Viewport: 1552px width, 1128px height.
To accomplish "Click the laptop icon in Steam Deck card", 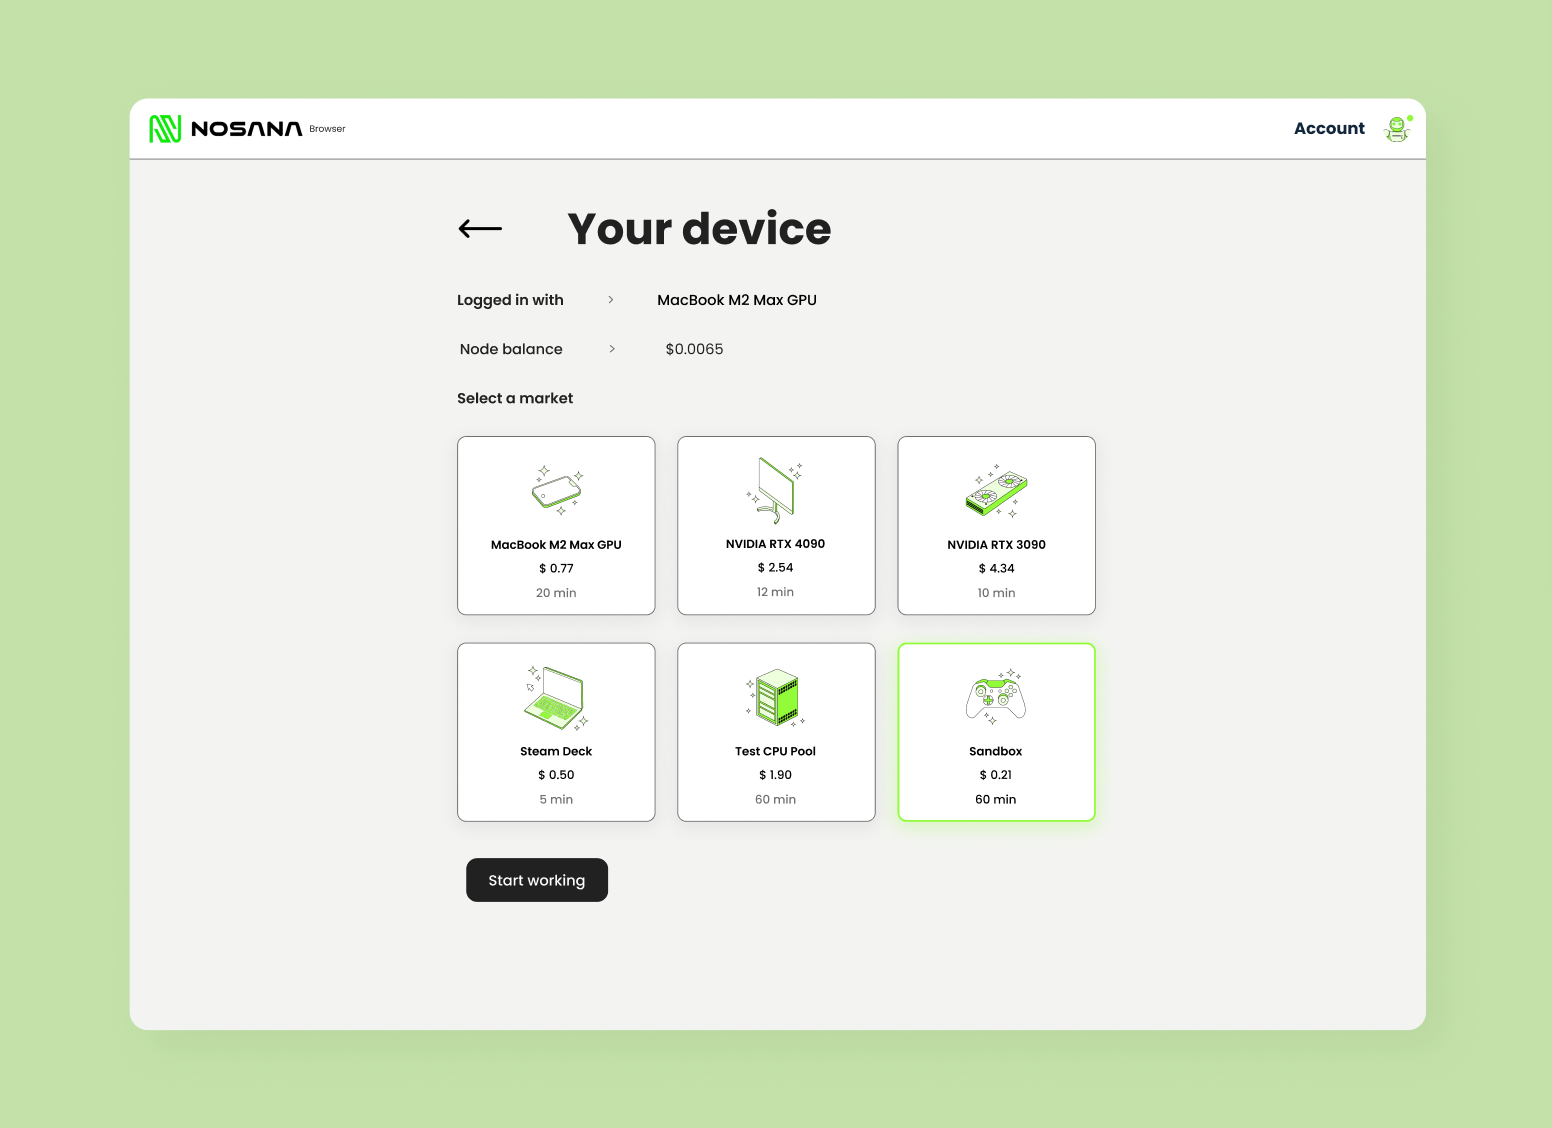I will point(556,697).
